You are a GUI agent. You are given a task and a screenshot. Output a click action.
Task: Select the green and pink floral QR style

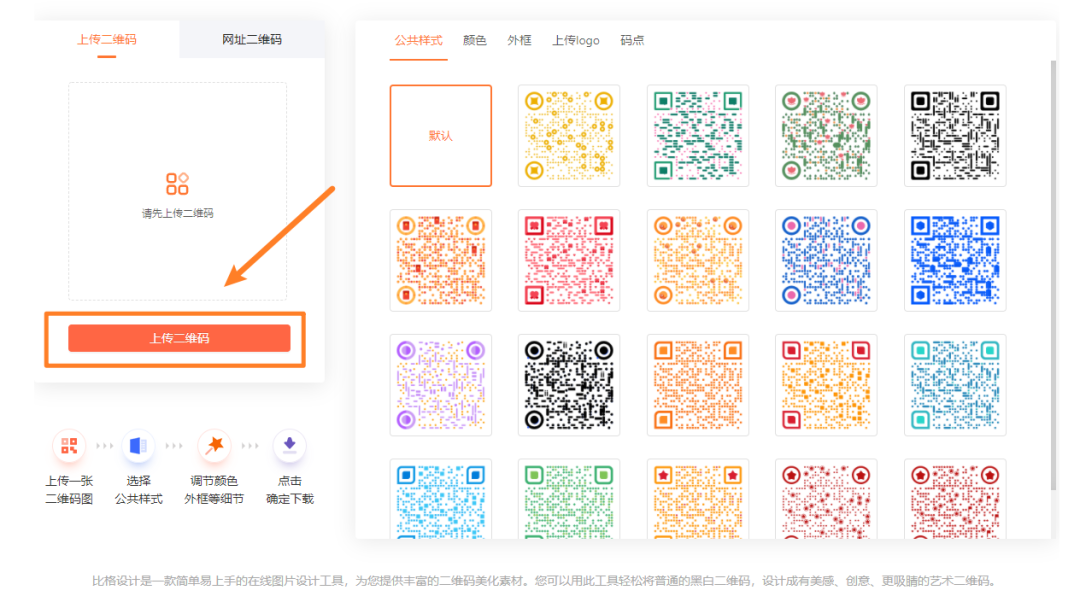[x=826, y=136]
